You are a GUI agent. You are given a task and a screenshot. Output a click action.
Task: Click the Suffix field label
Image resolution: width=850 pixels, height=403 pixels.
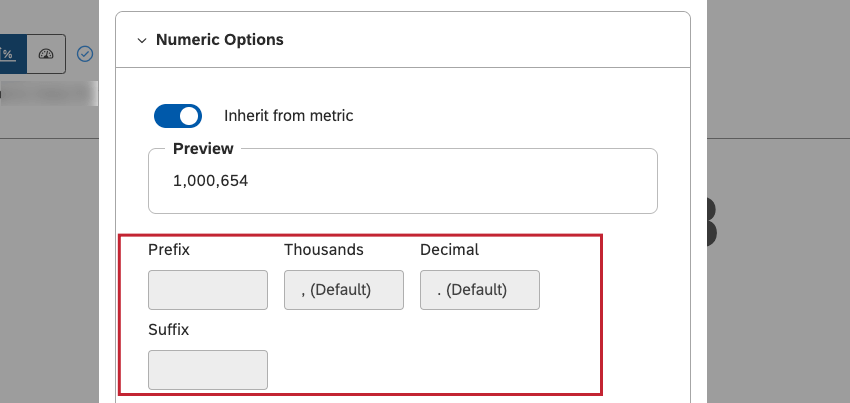pos(168,329)
